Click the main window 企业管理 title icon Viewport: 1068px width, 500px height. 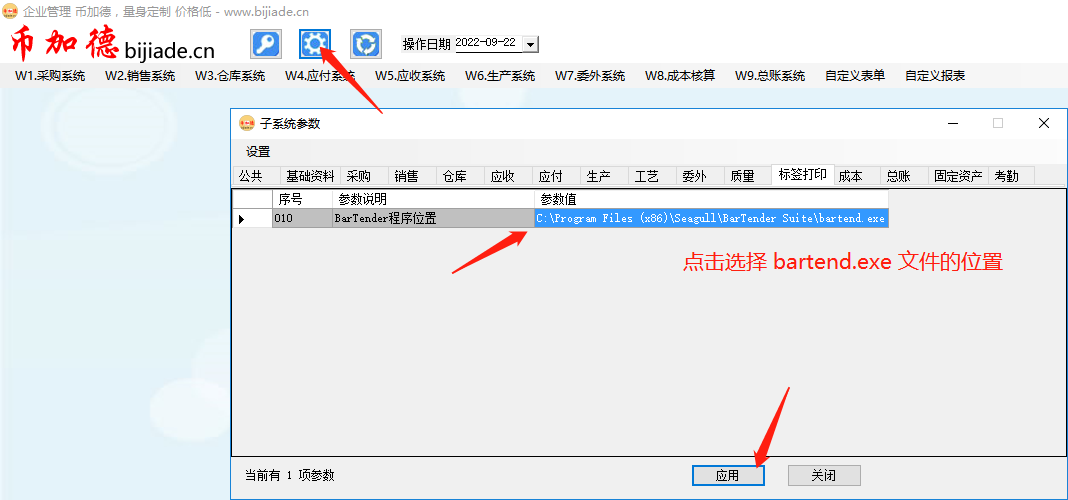[10, 11]
